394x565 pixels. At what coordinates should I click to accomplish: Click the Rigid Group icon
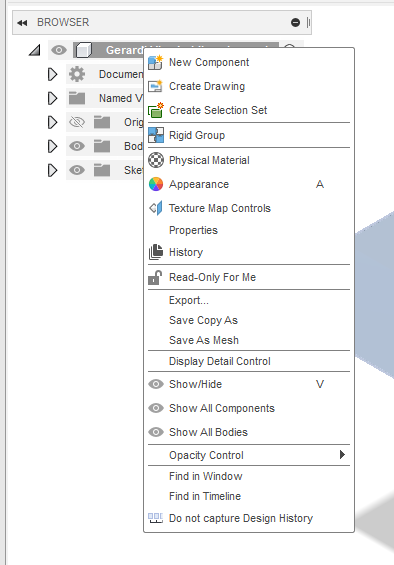tap(156, 135)
